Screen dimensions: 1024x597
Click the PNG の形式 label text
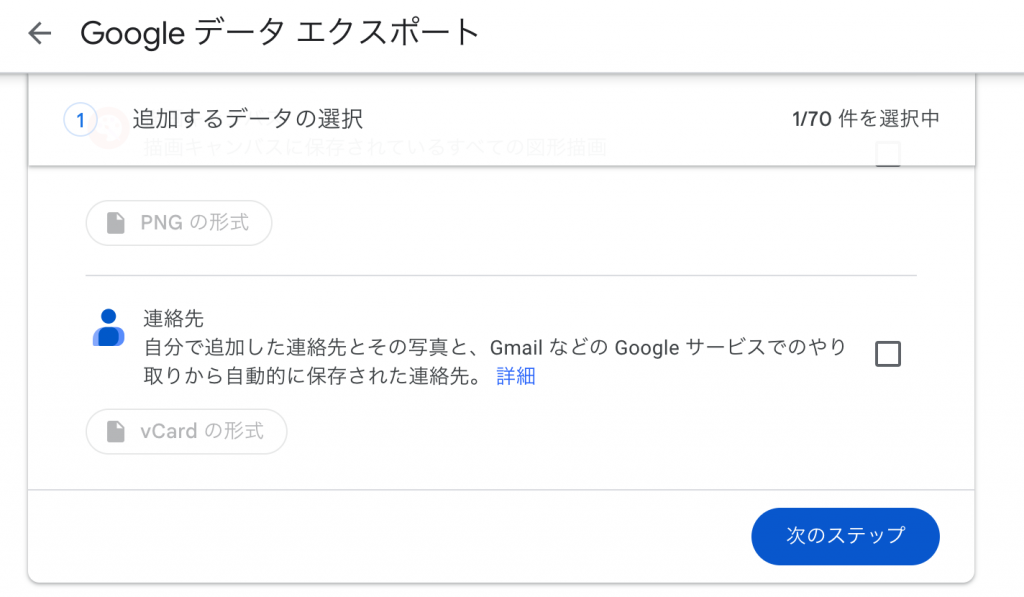pos(195,223)
